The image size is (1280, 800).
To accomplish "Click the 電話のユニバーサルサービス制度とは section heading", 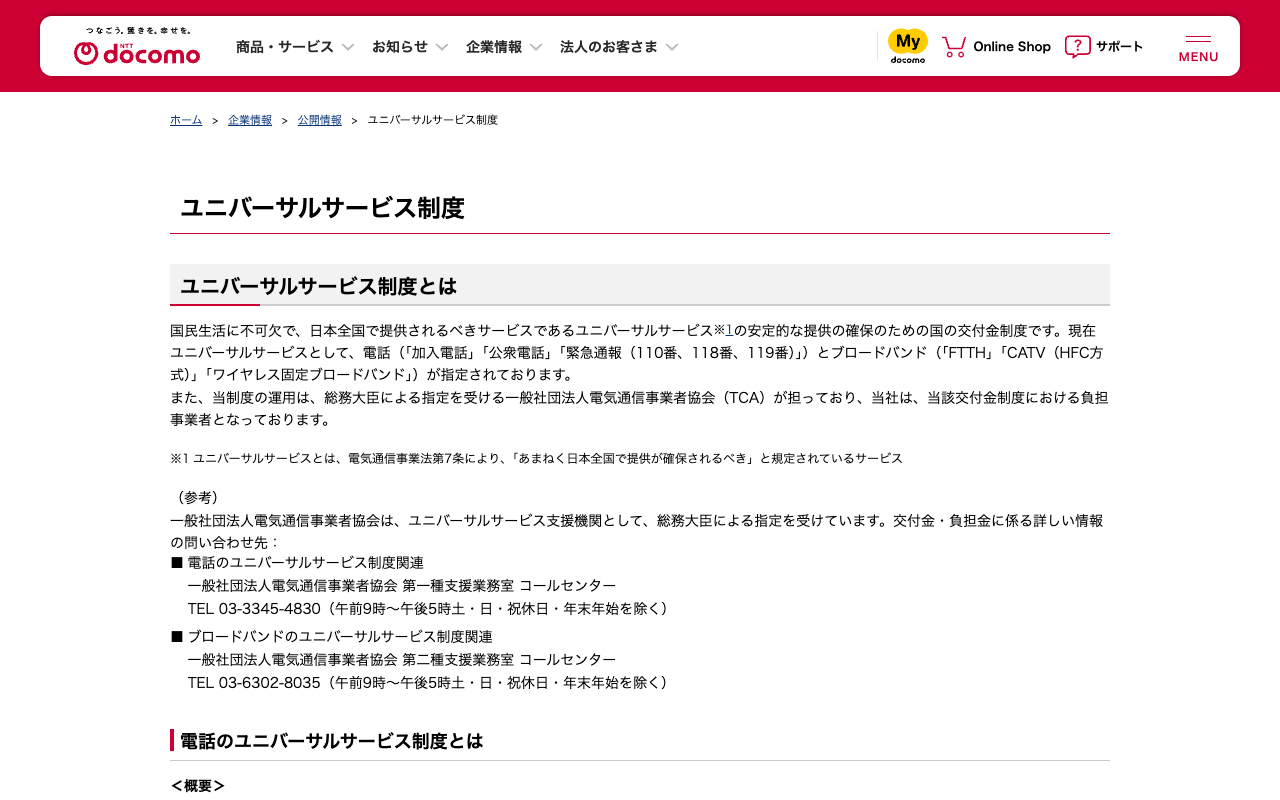I will click(331, 741).
